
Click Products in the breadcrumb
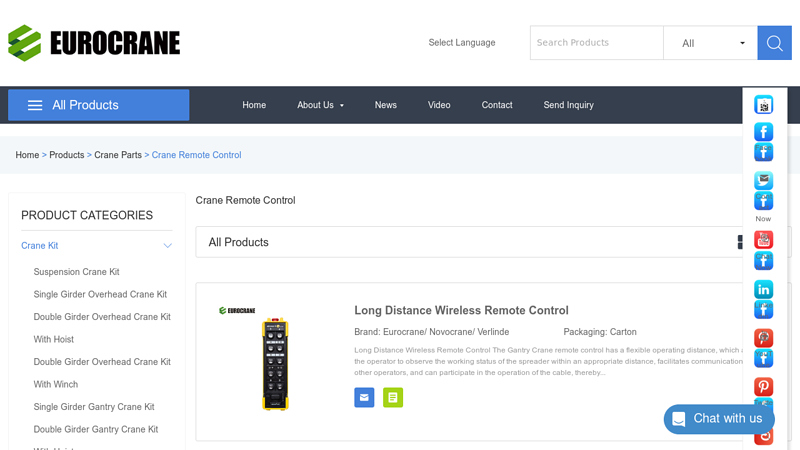[x=67, y=155]
